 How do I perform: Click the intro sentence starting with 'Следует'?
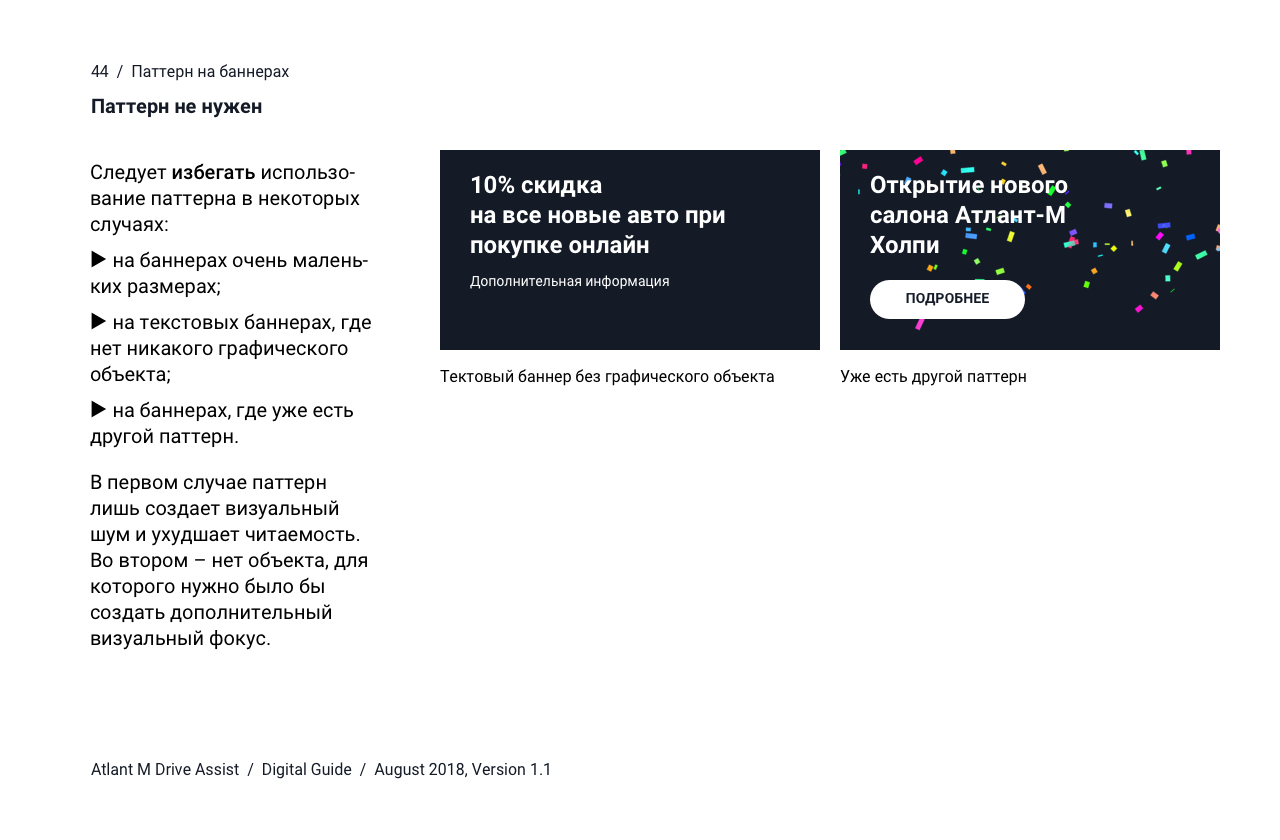coord(224,198)
